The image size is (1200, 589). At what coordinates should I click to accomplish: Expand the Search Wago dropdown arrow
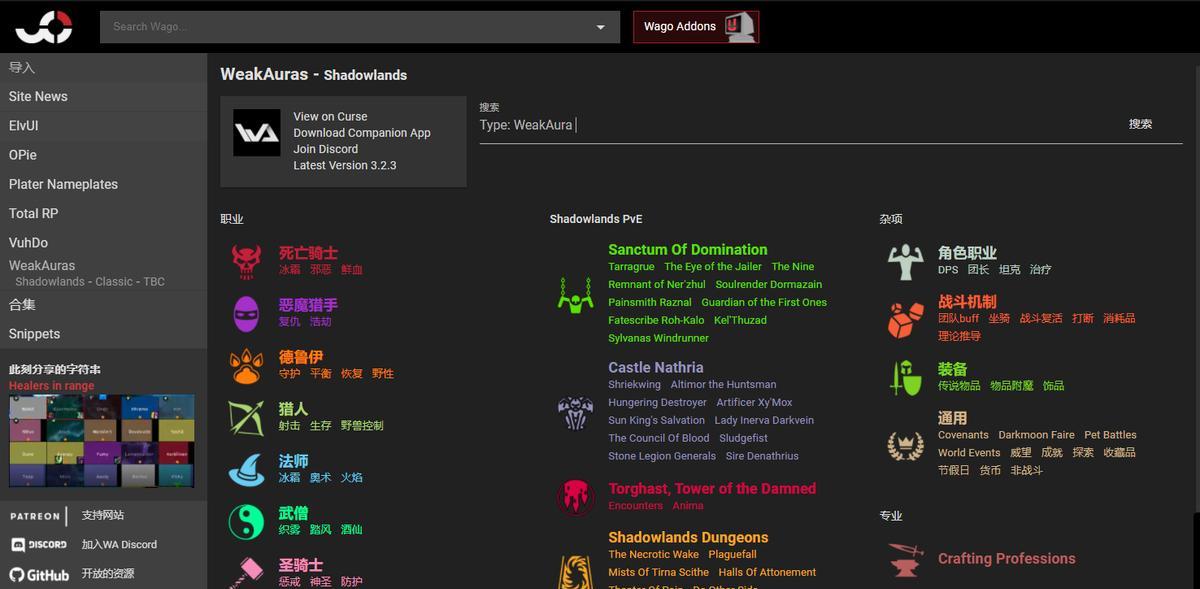(x=601, y=27)
